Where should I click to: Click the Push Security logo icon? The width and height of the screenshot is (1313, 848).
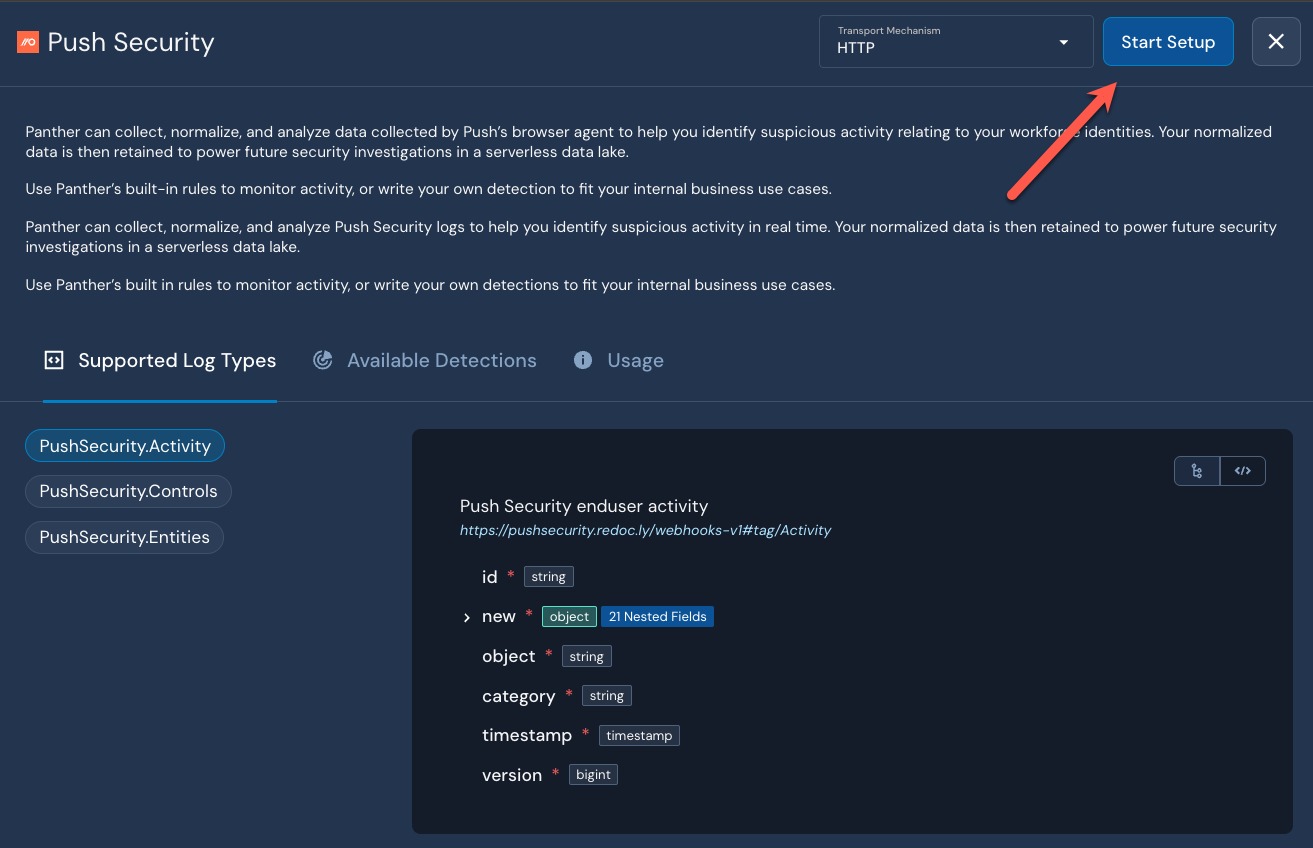pyautogui.click(x=28, y=42)
